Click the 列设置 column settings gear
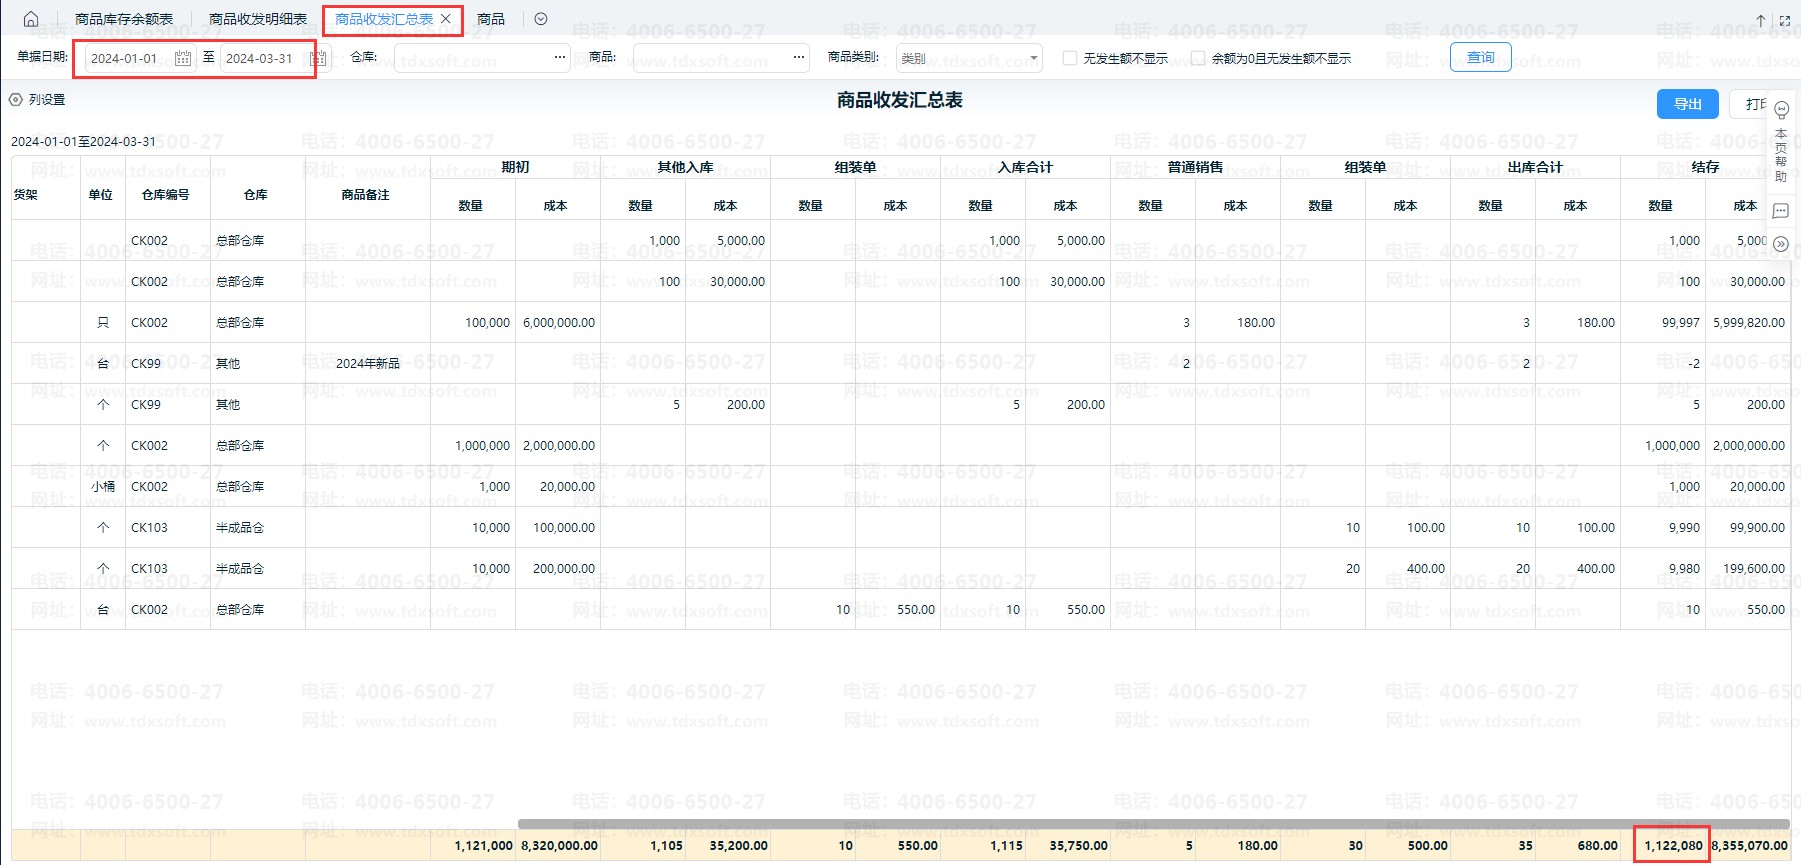The image size is (1801, 865). click(x=16, y=100)
